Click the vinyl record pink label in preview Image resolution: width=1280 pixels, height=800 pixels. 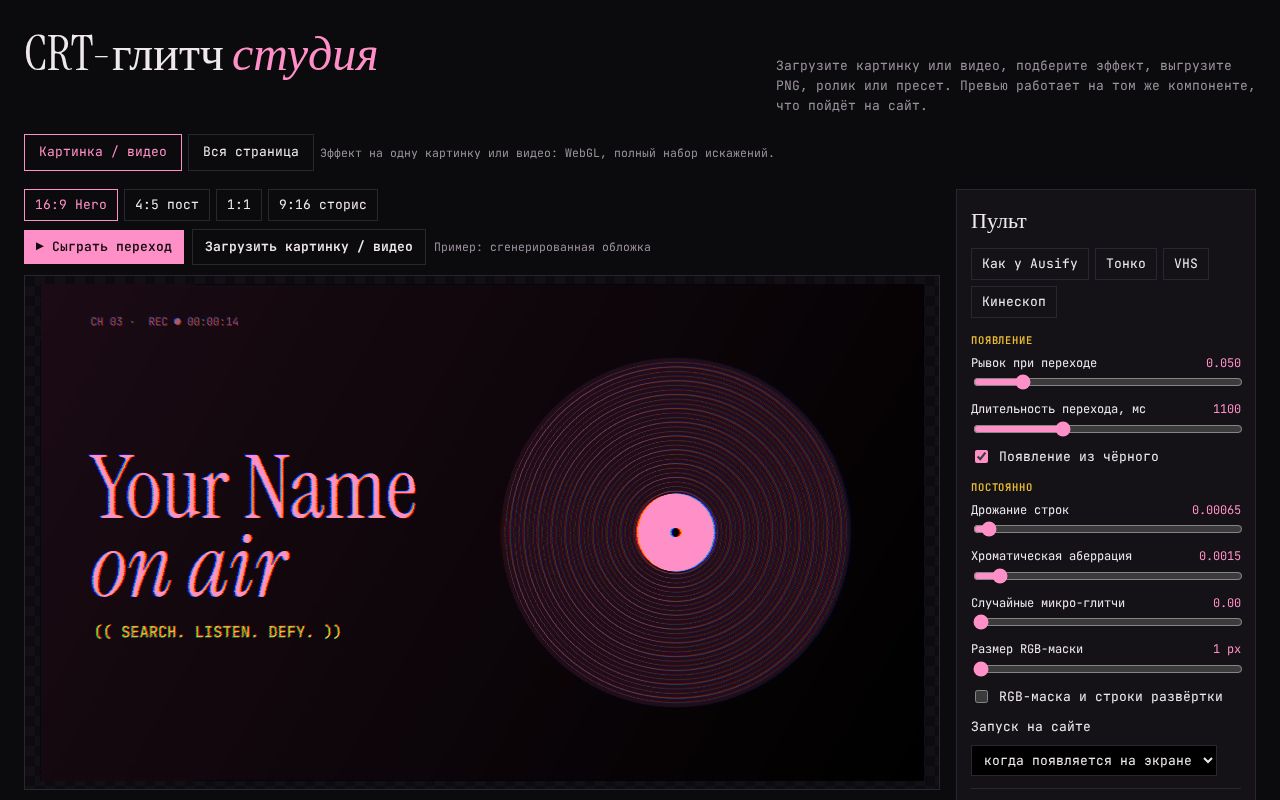click(676, 532)
